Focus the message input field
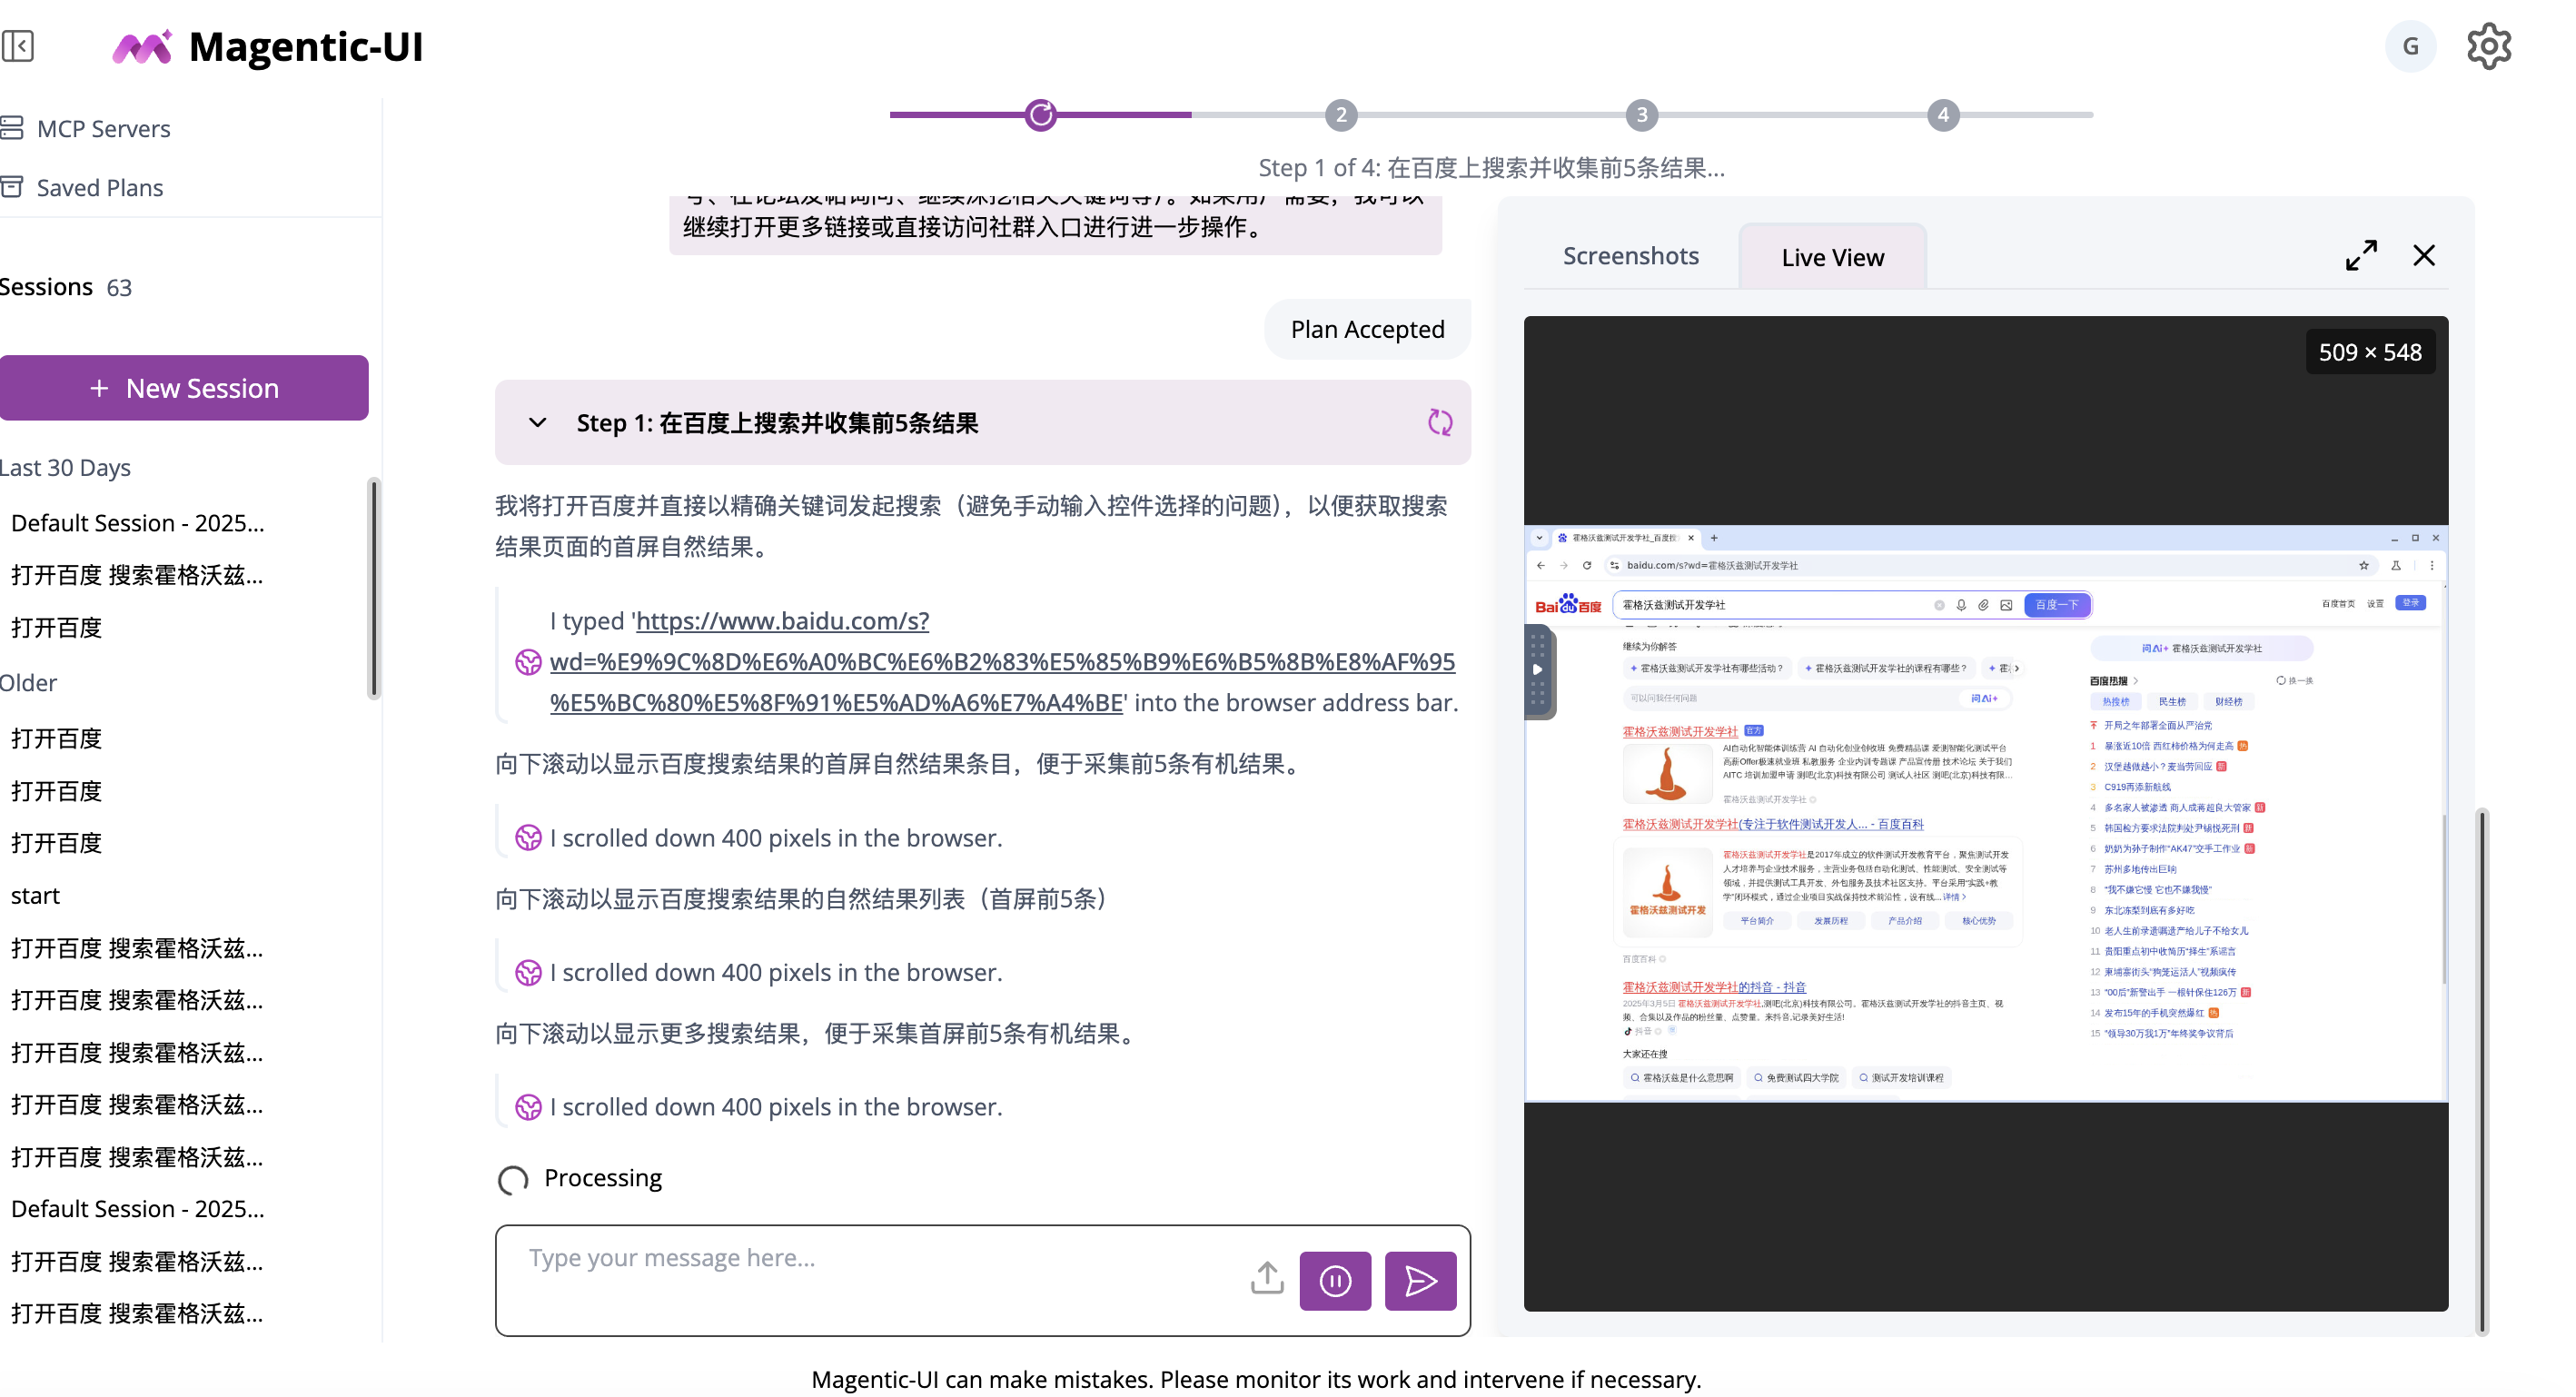 pyautogui.click(x=870, y=1258)
